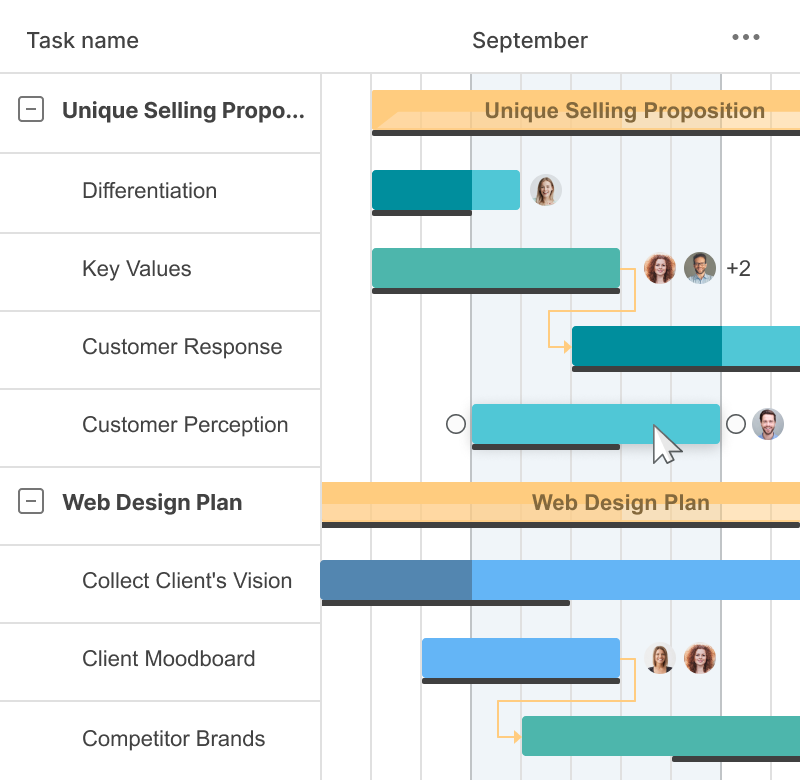Image resolution: width=800 pixels, height=780 pixels.
Task: Click left link circle of Customer Perception bar
Action: 456,424
